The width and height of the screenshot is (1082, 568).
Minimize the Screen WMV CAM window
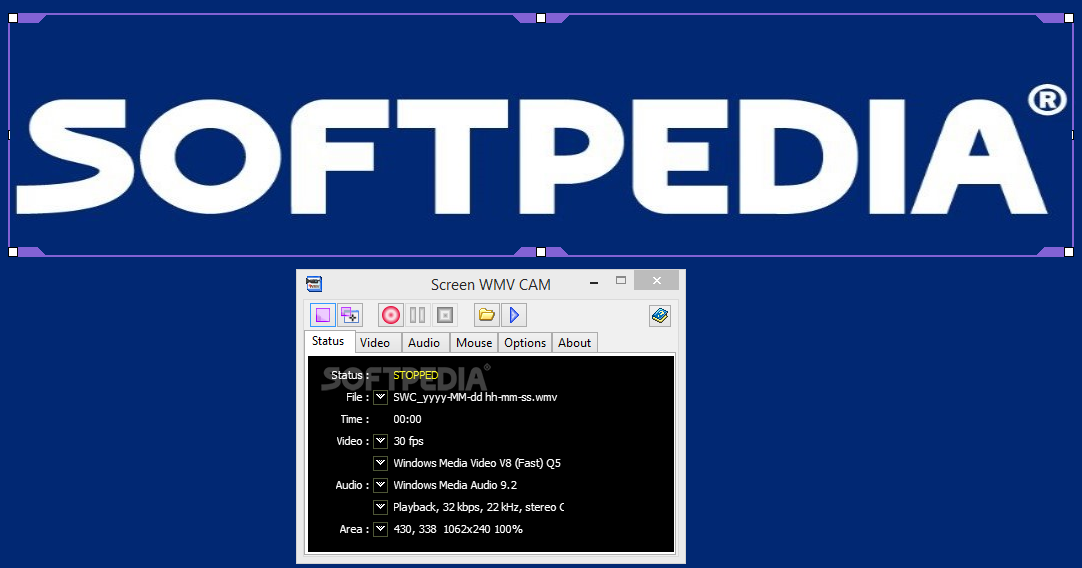pos(593,282)
